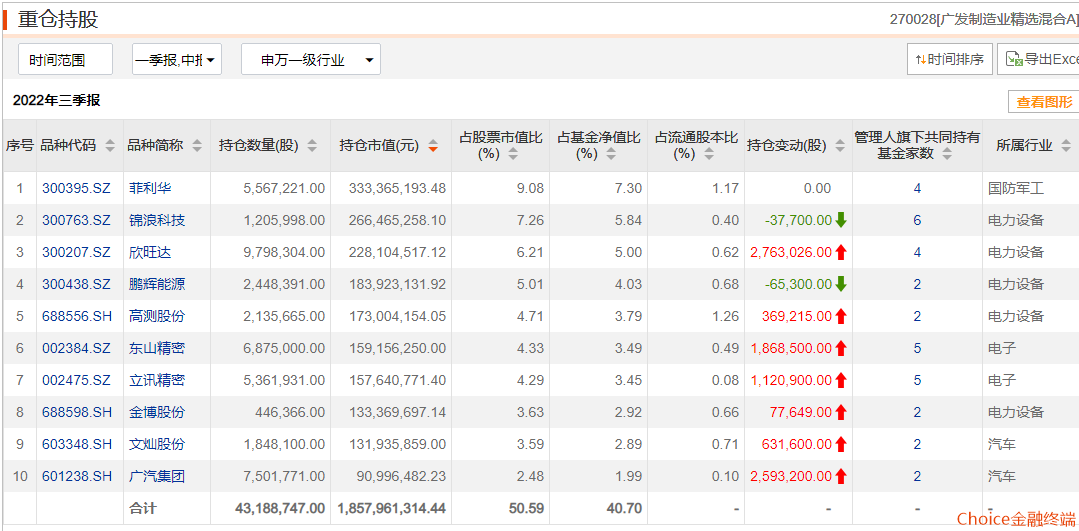
Task: Open stock code 002384.SZ link
Action: tap(76, 348)
